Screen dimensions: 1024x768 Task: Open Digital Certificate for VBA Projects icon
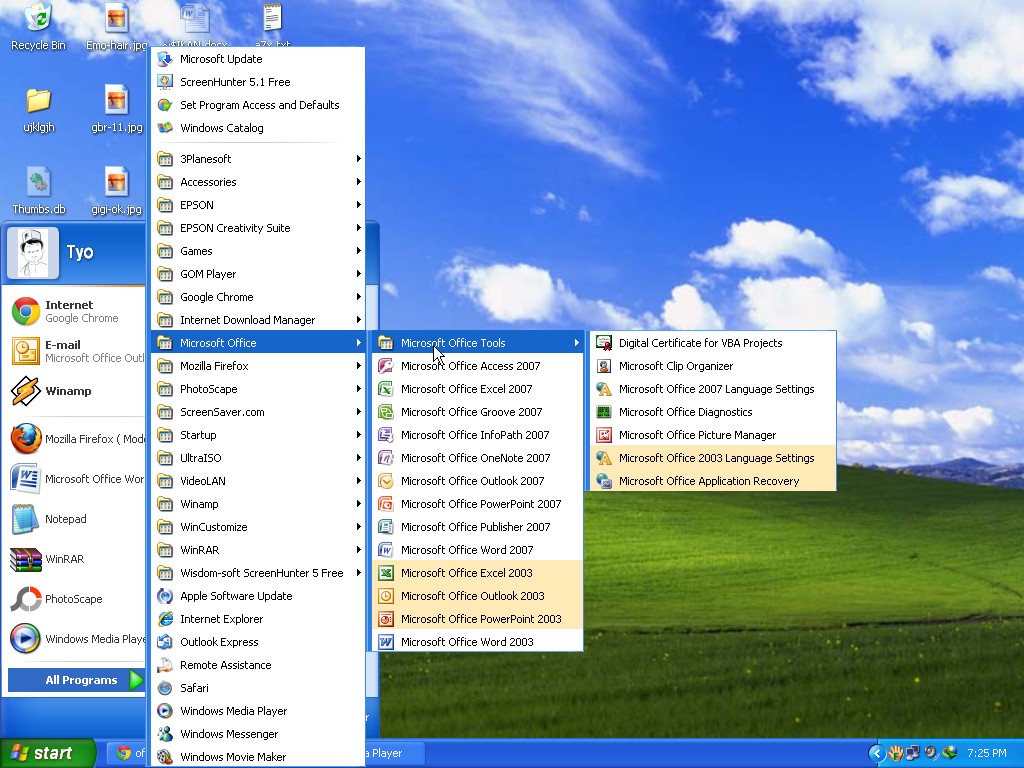(604, 344)
